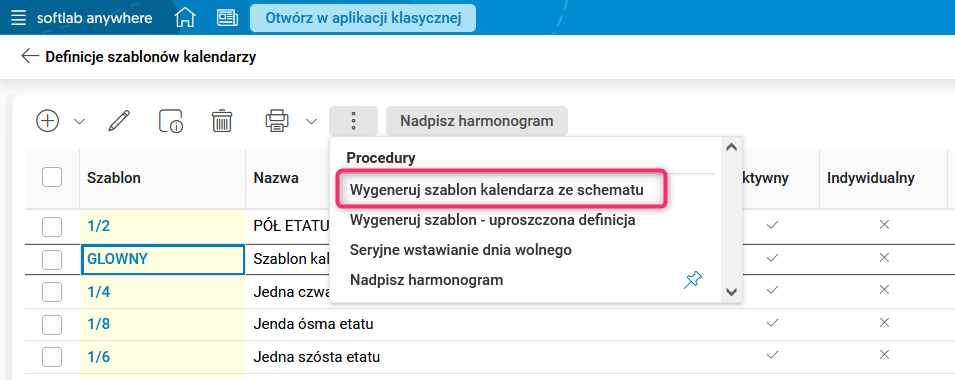Check the row checkbox for 1/2

[52, 227]
